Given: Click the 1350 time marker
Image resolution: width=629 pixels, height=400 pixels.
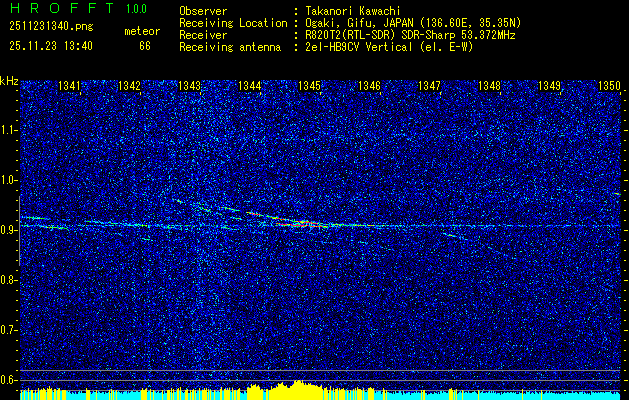Looking at the screenshot, I should [609, 86].
